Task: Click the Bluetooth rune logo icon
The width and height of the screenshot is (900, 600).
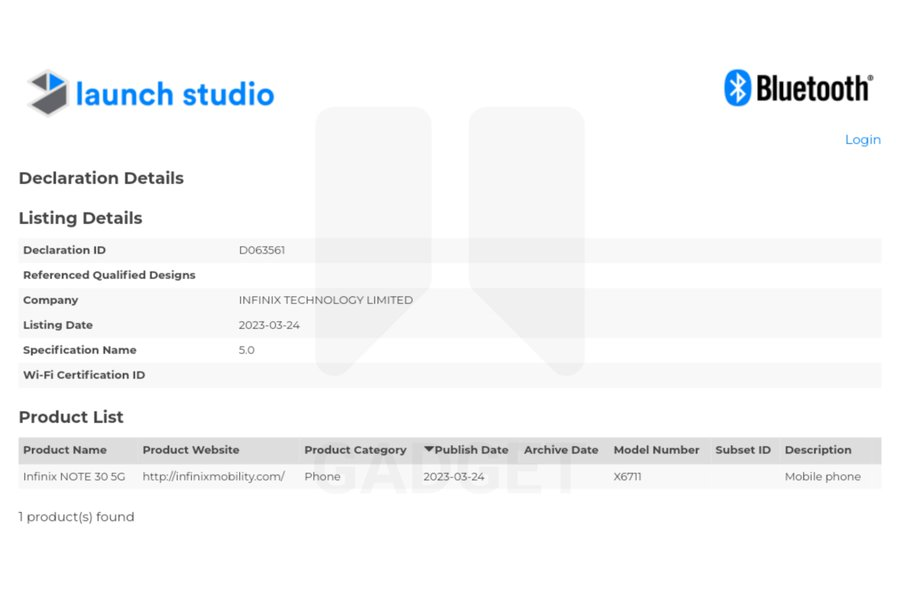Action: point(737,88)
